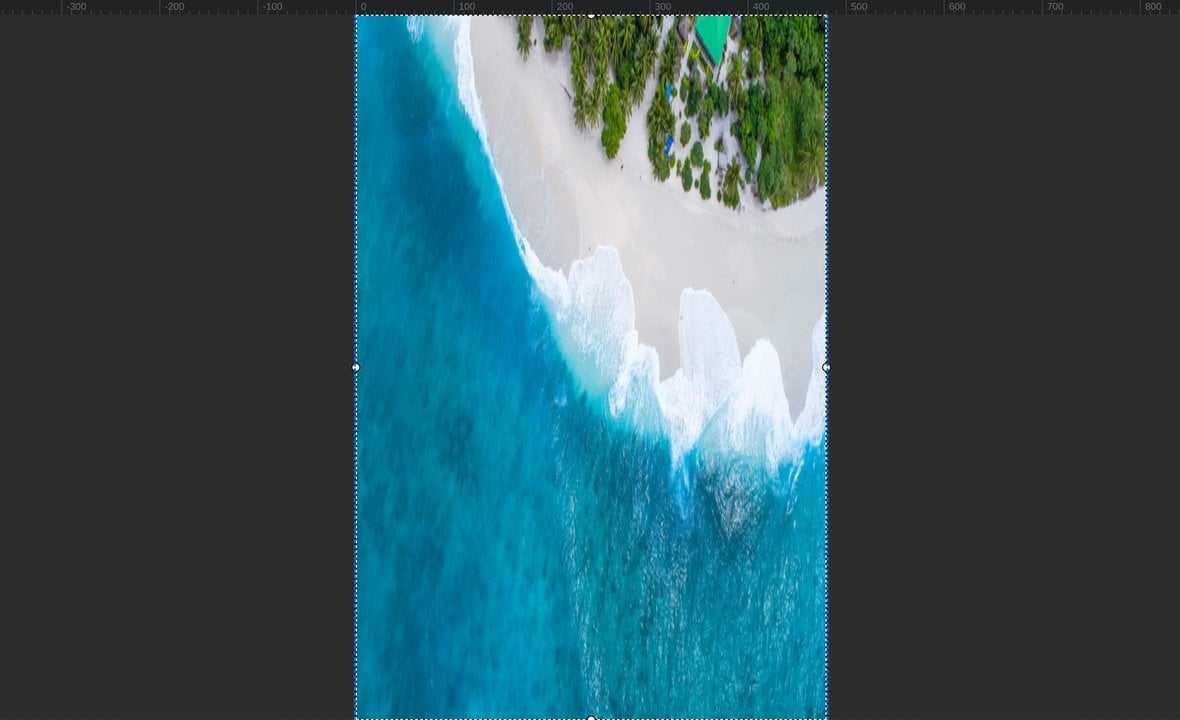The width and height of the screenshot is (1180, 720).
Task: Click the ruler mark labeled -300
Action: 76,7
